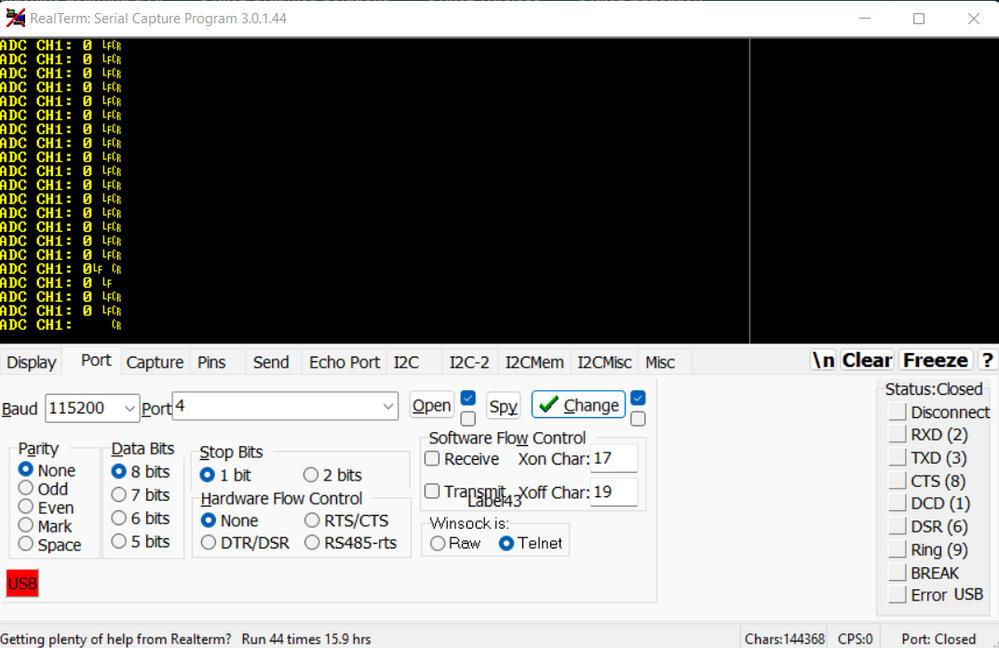Open the I2C-2 tab
This screenshot has height=648, width=999.
pyautogui.click(x=469, y=363)
